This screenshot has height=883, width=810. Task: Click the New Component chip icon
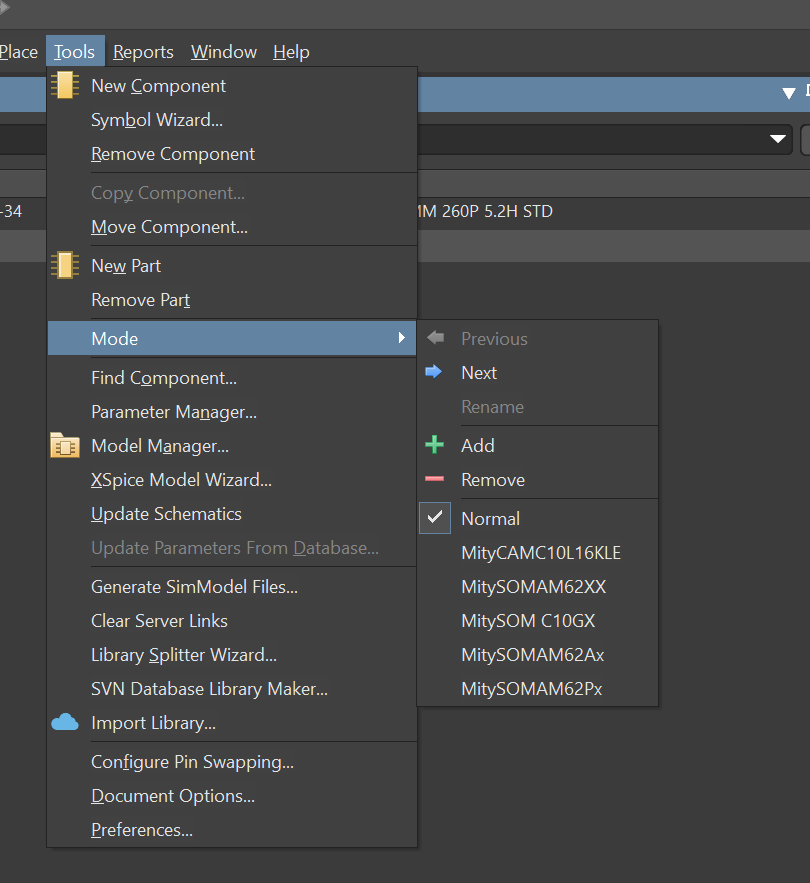tap(65, 86)
